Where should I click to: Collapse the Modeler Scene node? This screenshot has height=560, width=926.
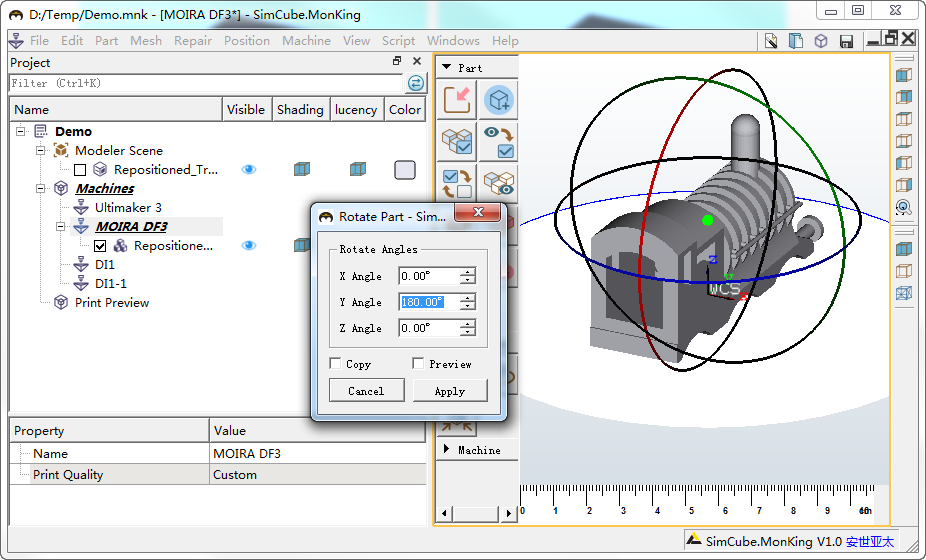pyautogui.click(x=40, y=150)
